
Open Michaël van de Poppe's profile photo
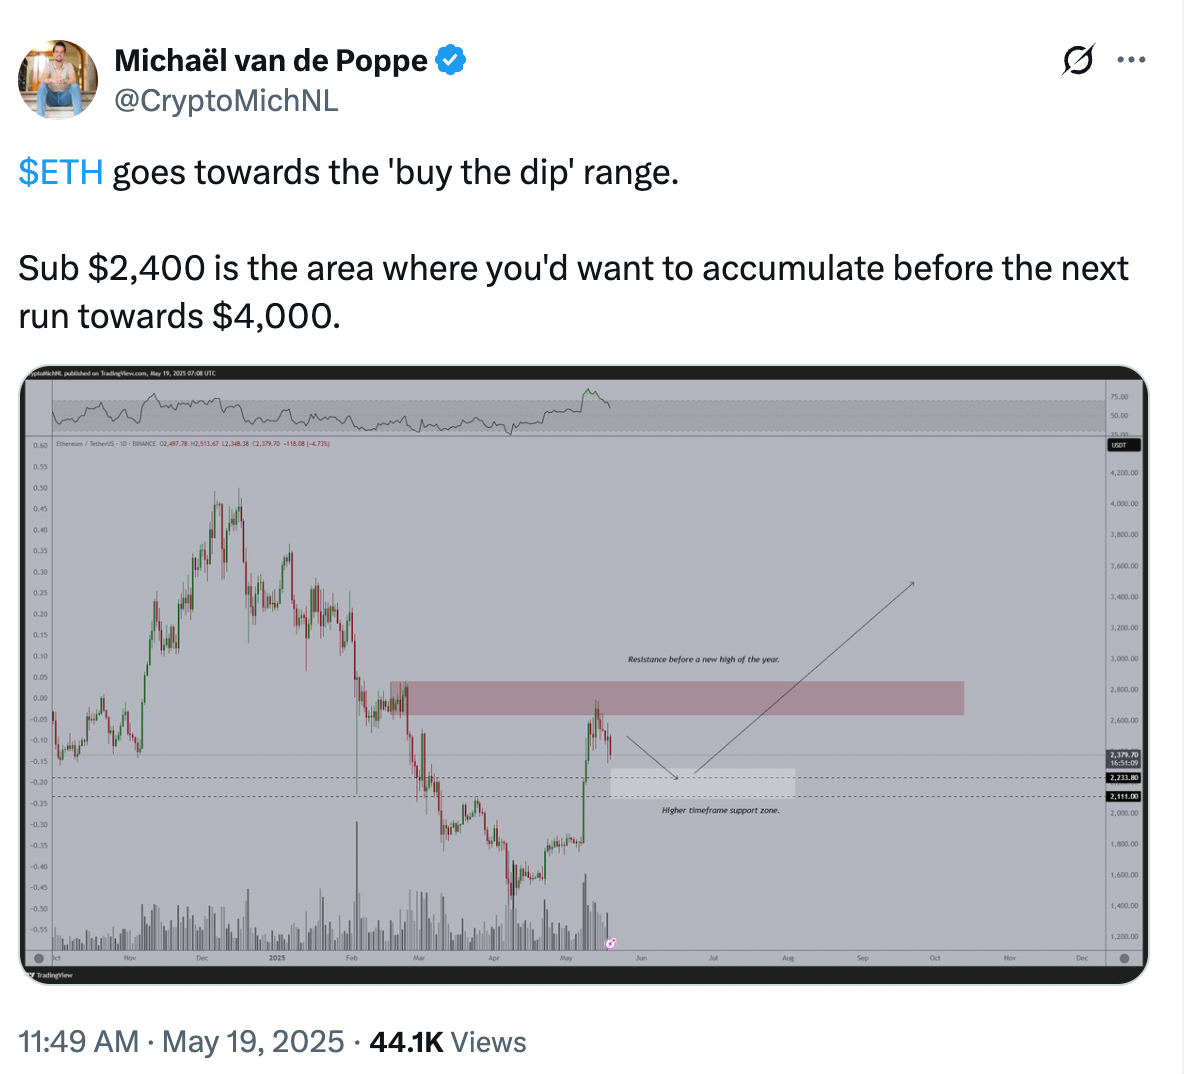coord(58,80)
